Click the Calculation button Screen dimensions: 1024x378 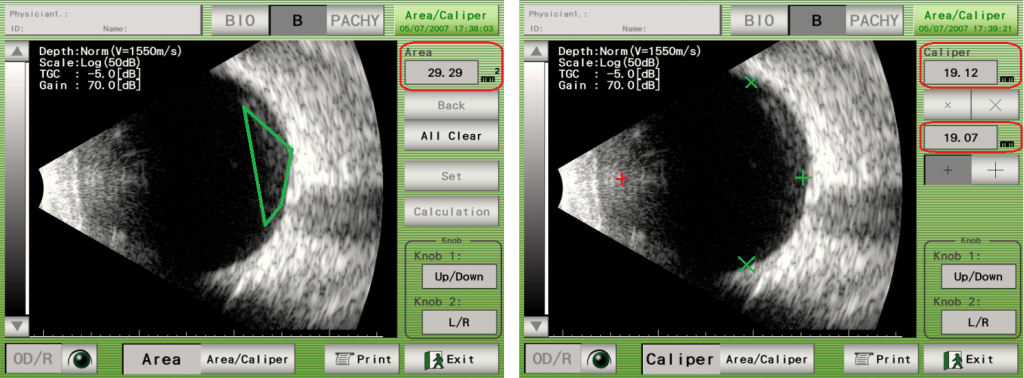[451, 212]
